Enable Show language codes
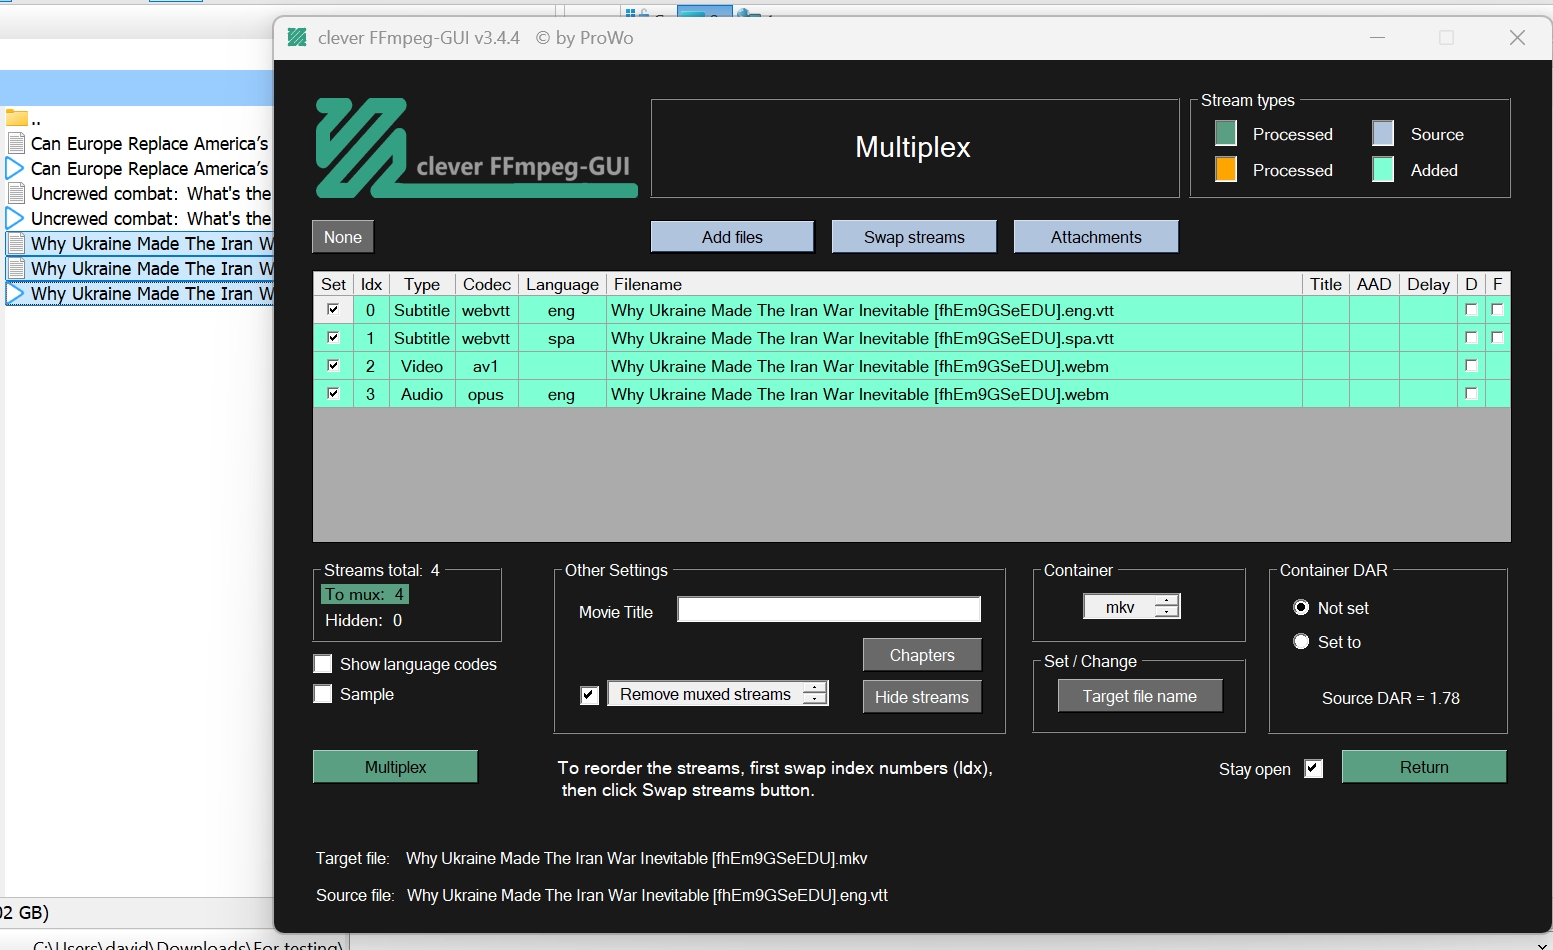1553x950 pixels. 323,664
